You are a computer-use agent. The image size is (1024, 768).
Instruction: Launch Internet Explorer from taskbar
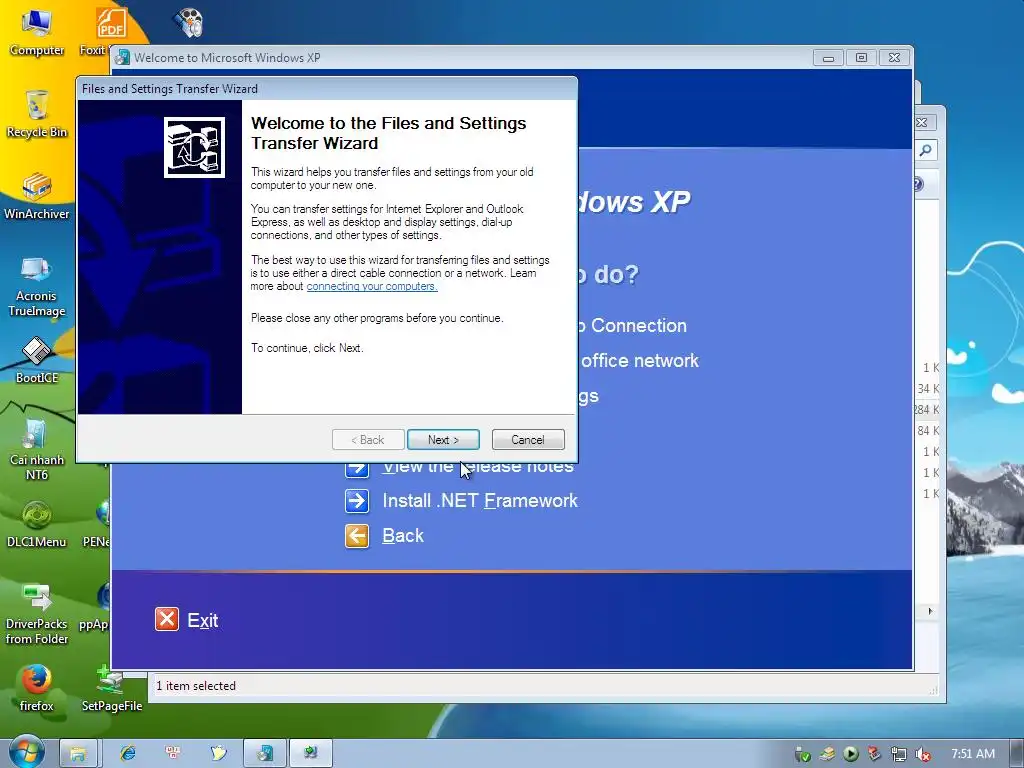127,754
